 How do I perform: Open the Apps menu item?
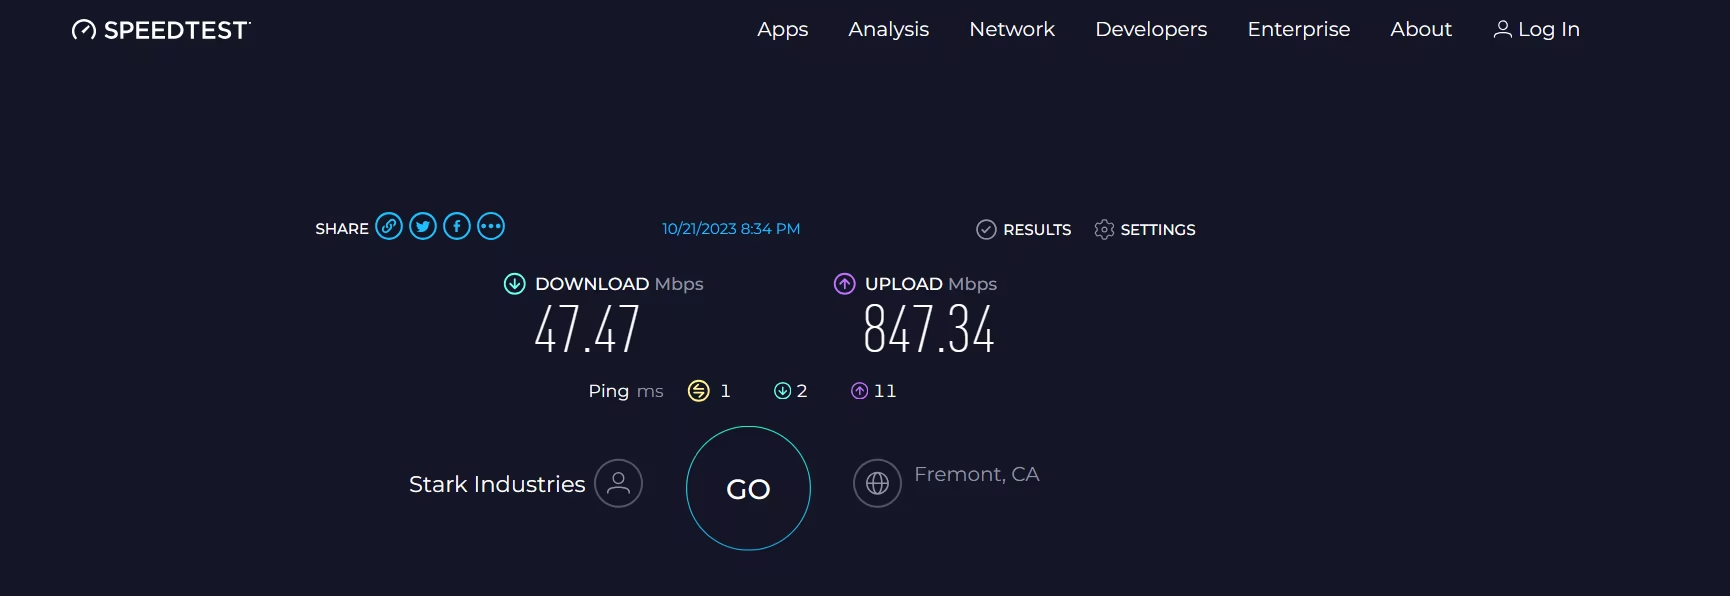point(782,29)
